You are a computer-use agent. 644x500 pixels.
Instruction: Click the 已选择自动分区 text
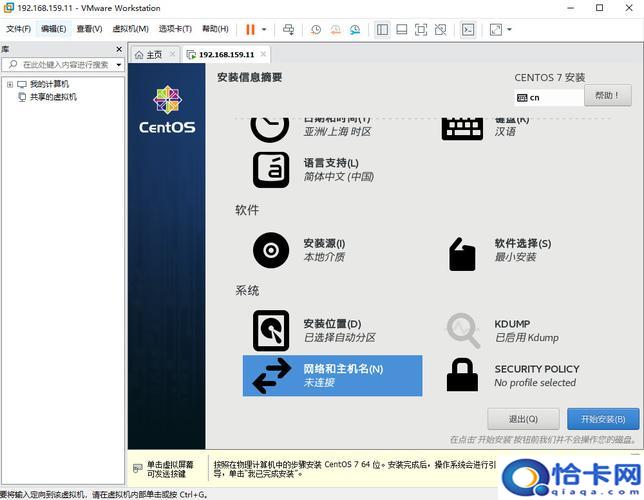tap(340, 338)
